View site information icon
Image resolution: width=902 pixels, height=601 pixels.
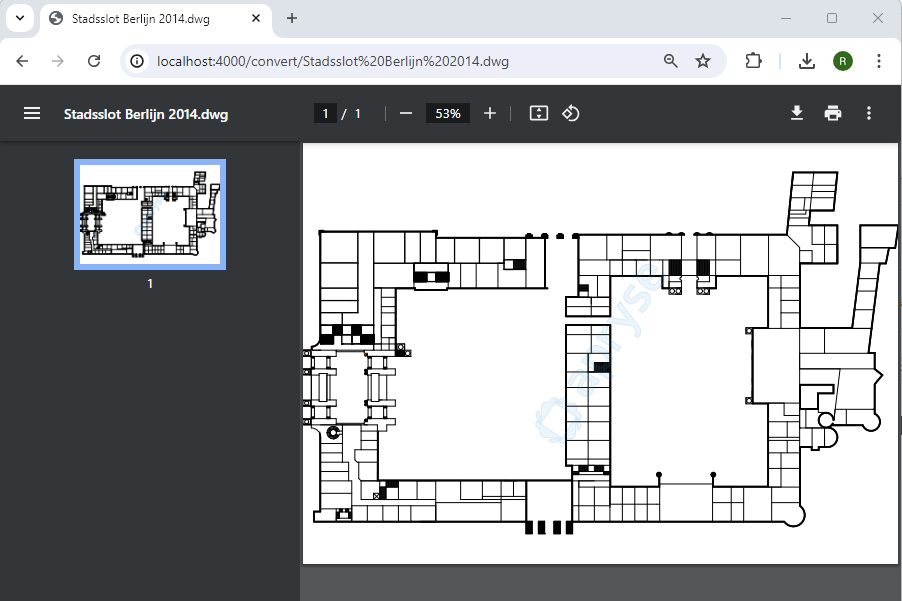(x=137, y=61)
